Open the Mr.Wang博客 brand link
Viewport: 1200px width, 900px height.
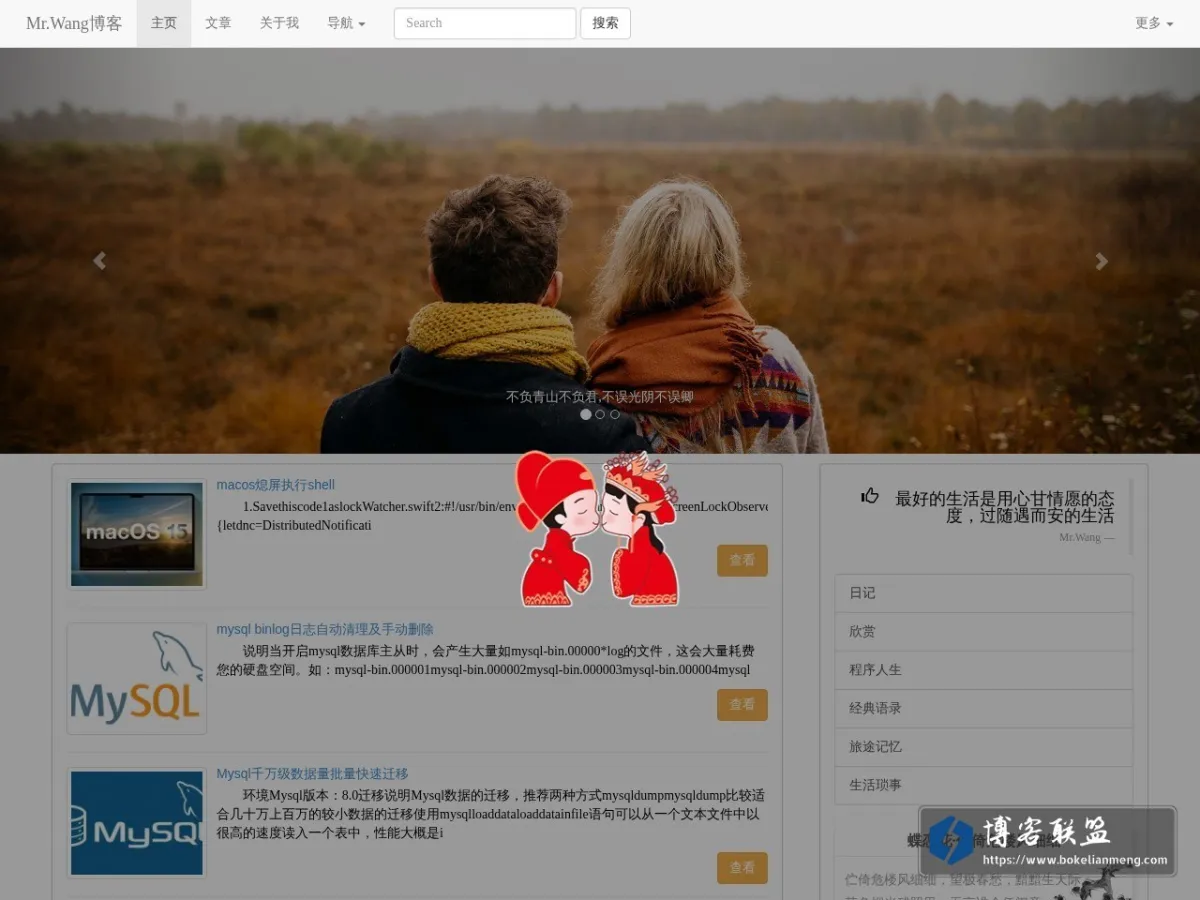tap(74, 23)
